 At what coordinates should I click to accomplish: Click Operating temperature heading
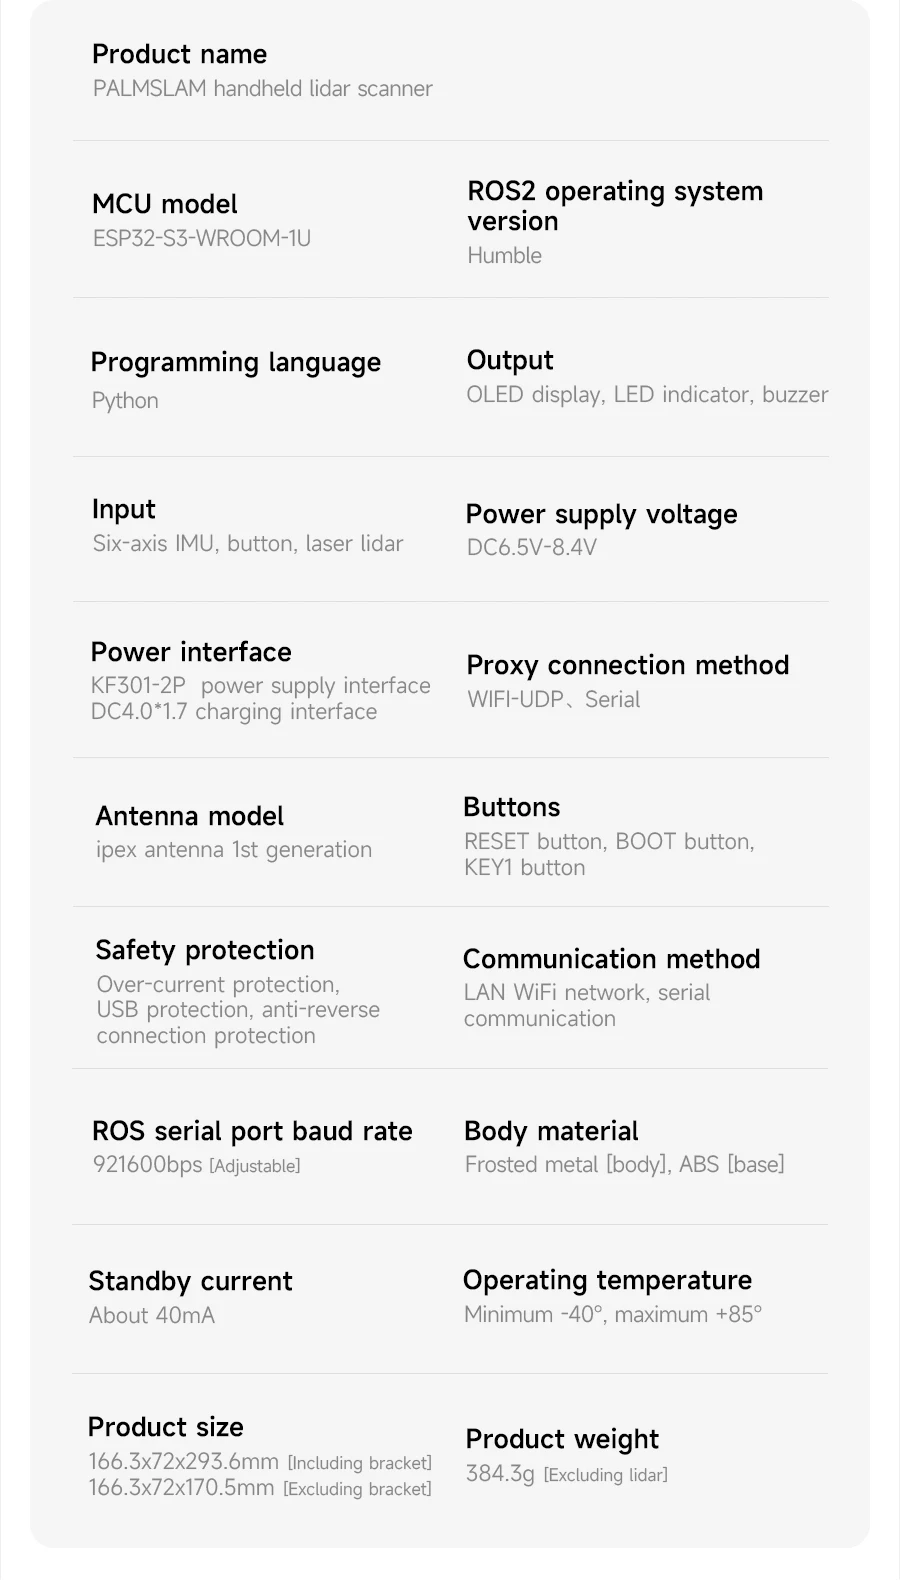pyautogui.click(x=606, y=1280)
